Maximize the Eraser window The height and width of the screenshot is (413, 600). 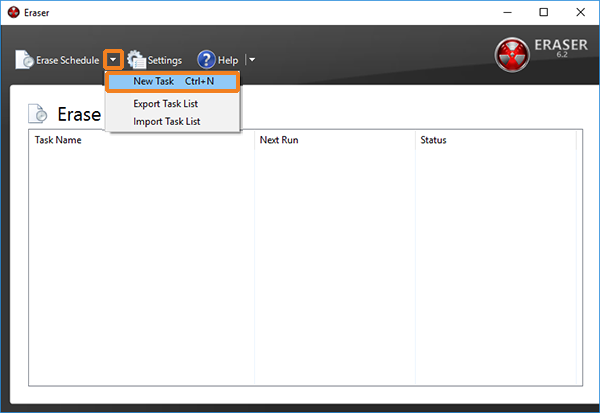(543, 12)
